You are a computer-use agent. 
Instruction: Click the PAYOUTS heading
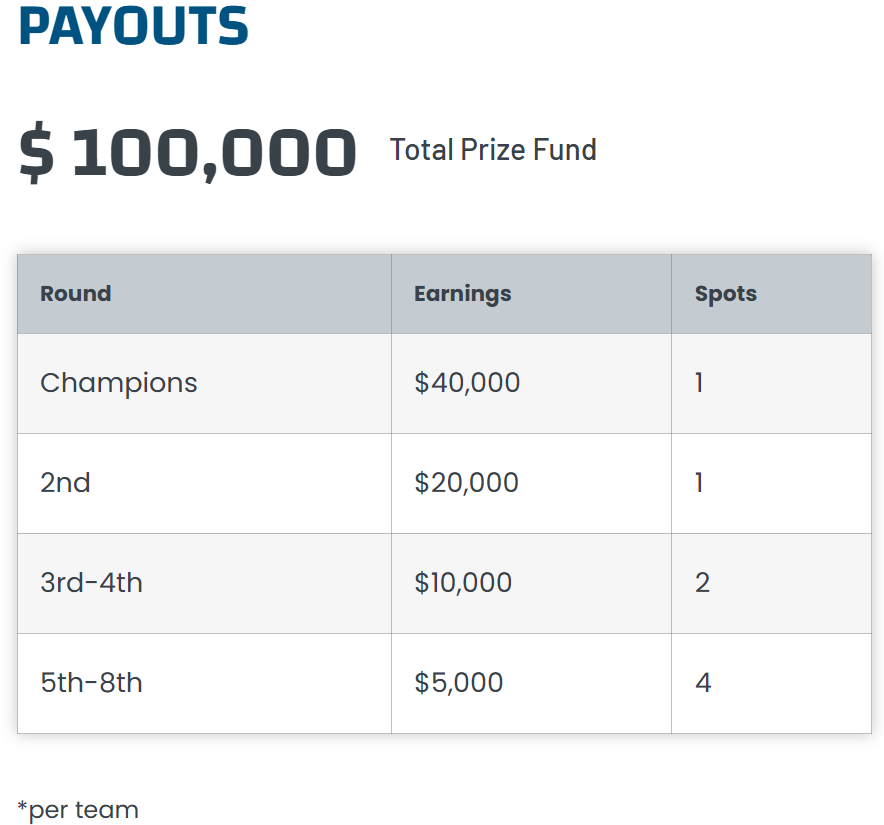(133, 26)
